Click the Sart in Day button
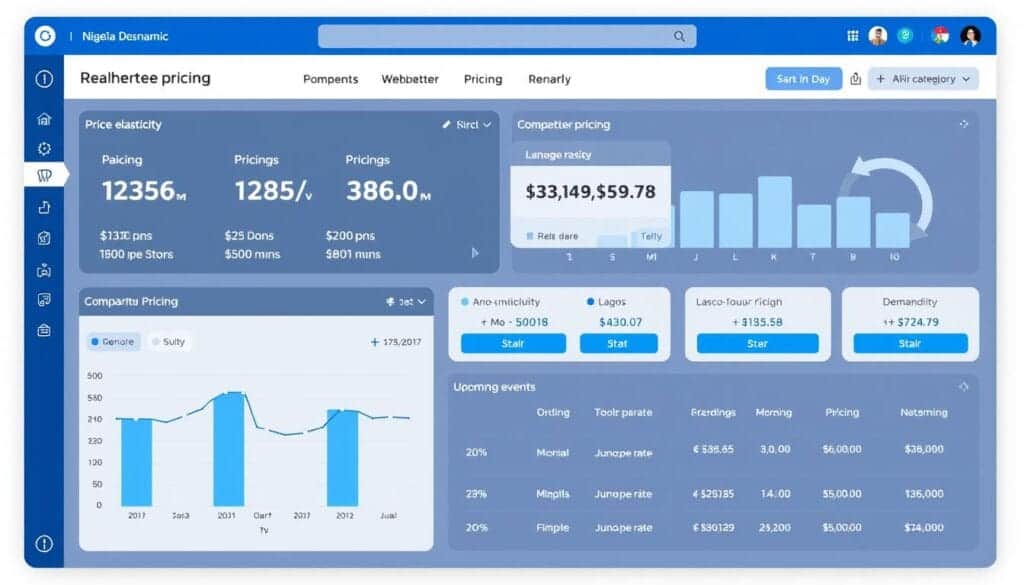 coord(803,79)
